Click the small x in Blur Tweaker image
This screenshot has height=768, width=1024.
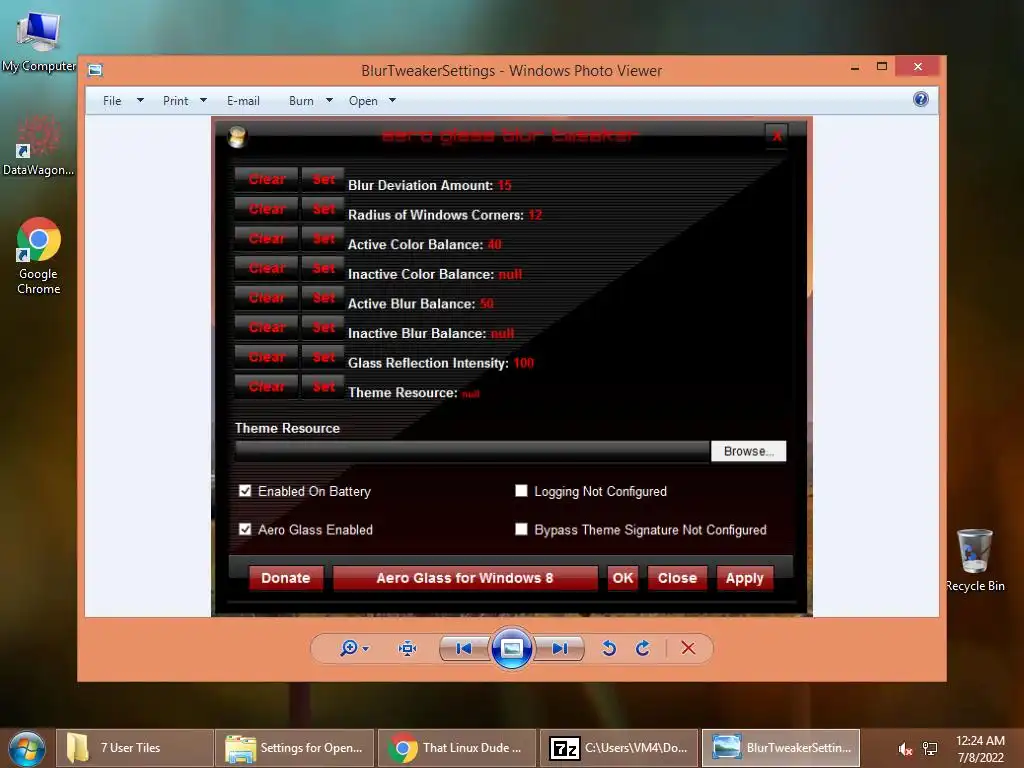click(776, 136)
